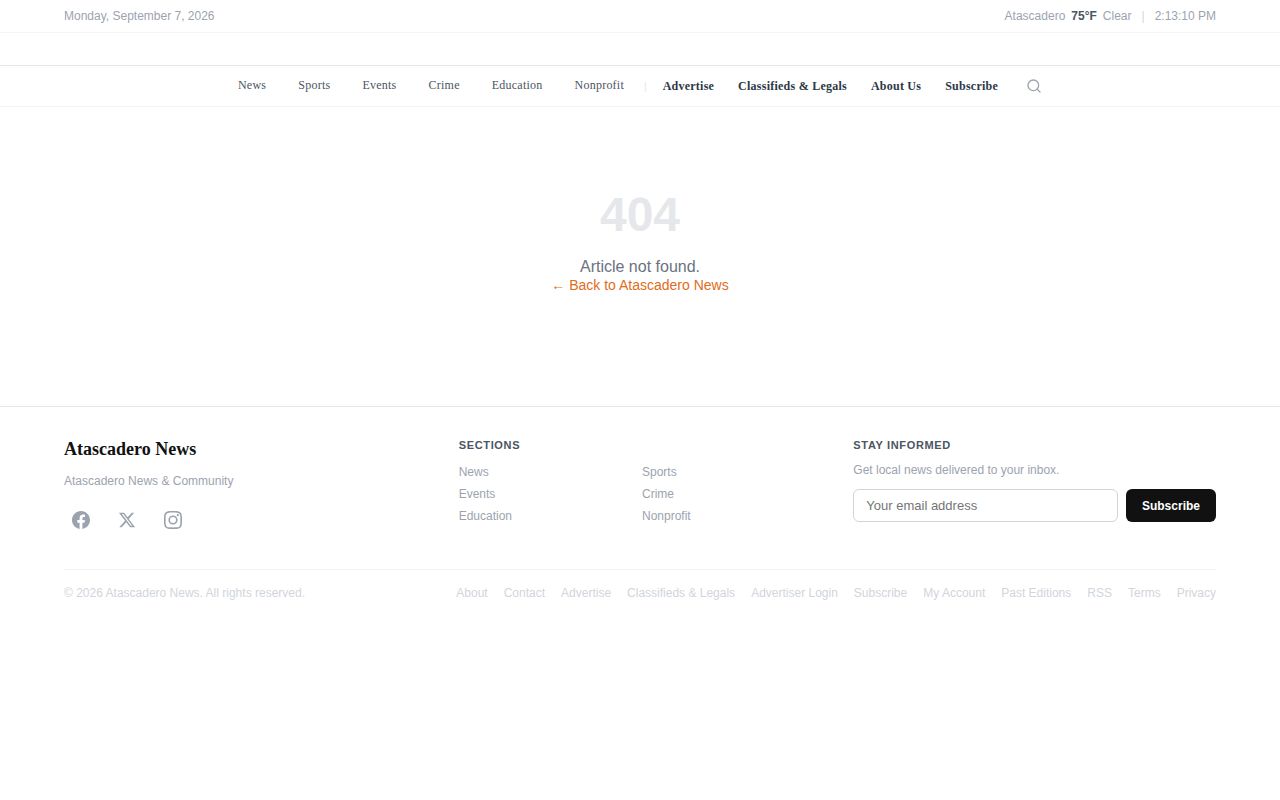Image resolution: width=1280 pixels, height=800 pixels.
Task: Open the search magnifier icon
Action: pos(1034,86)
